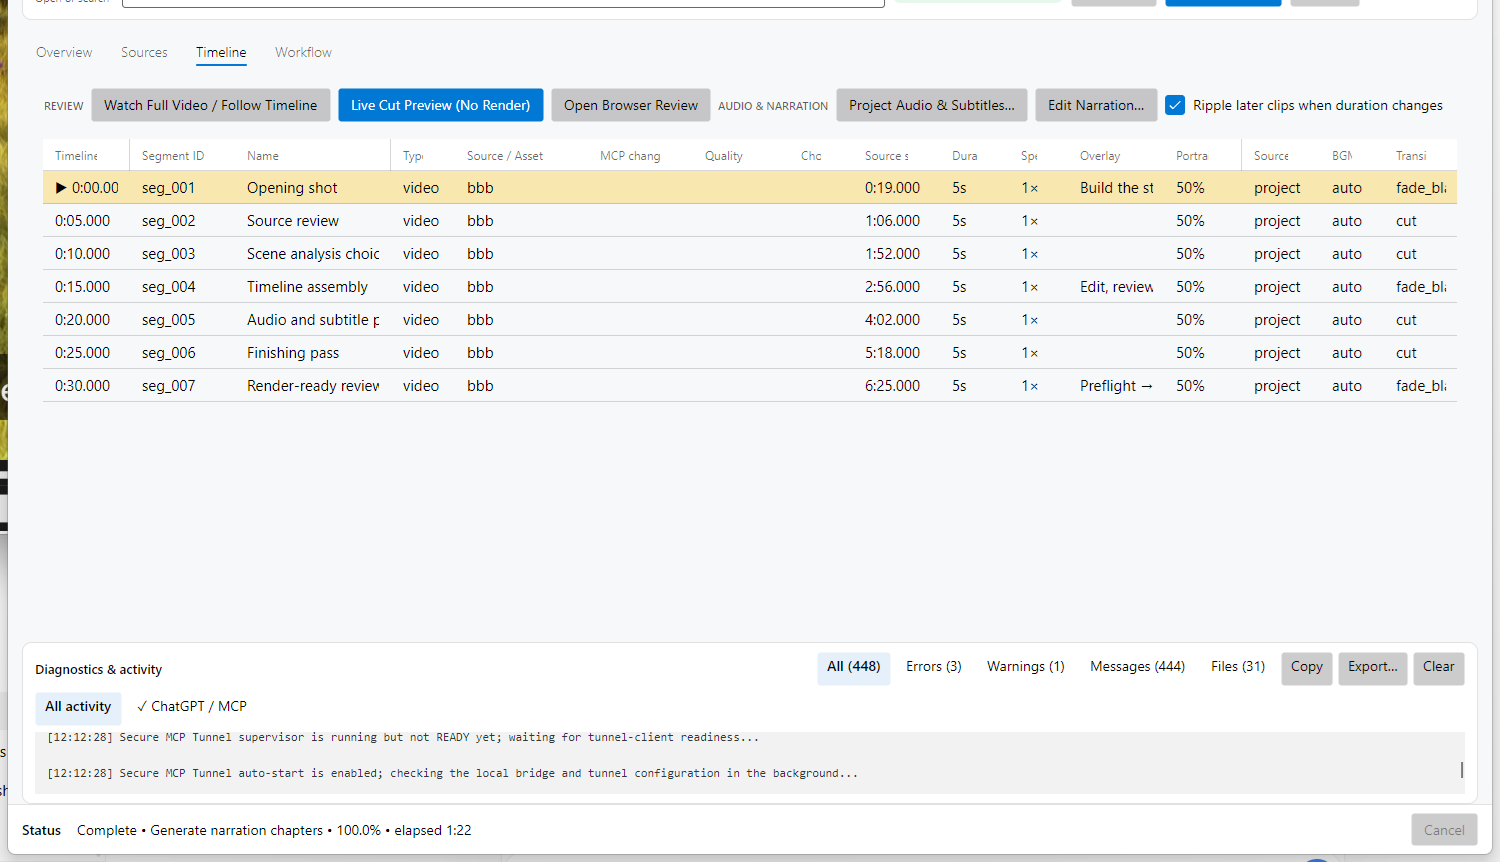1500x862 pixels.
Task: Click Open Browser Review button
Action: coord(631,105)
